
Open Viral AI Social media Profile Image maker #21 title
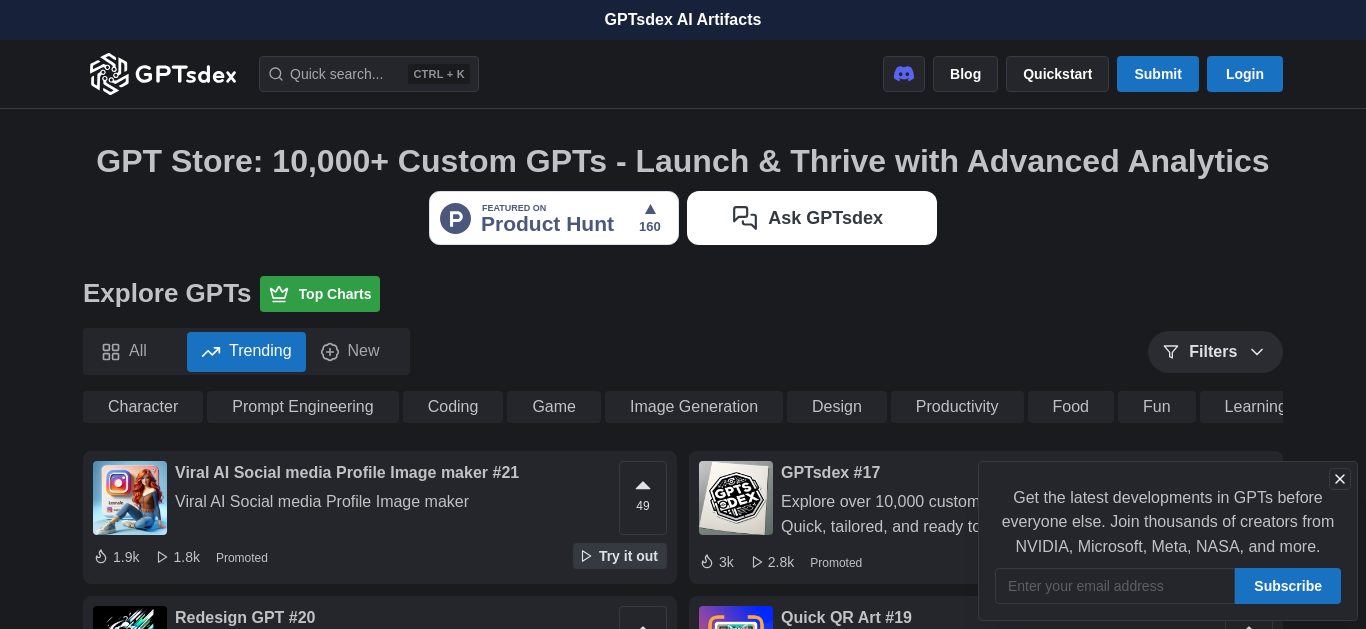(x=347, y=472)
